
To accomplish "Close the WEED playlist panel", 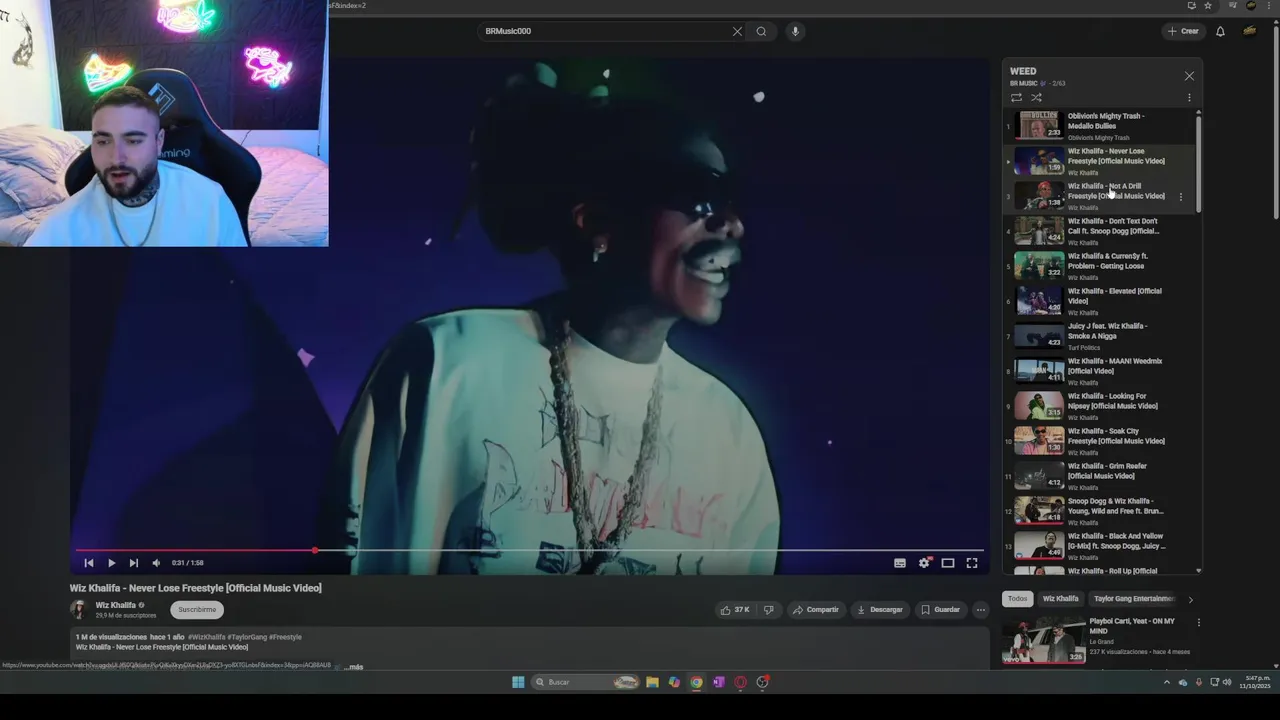I will click(1189, 76).
